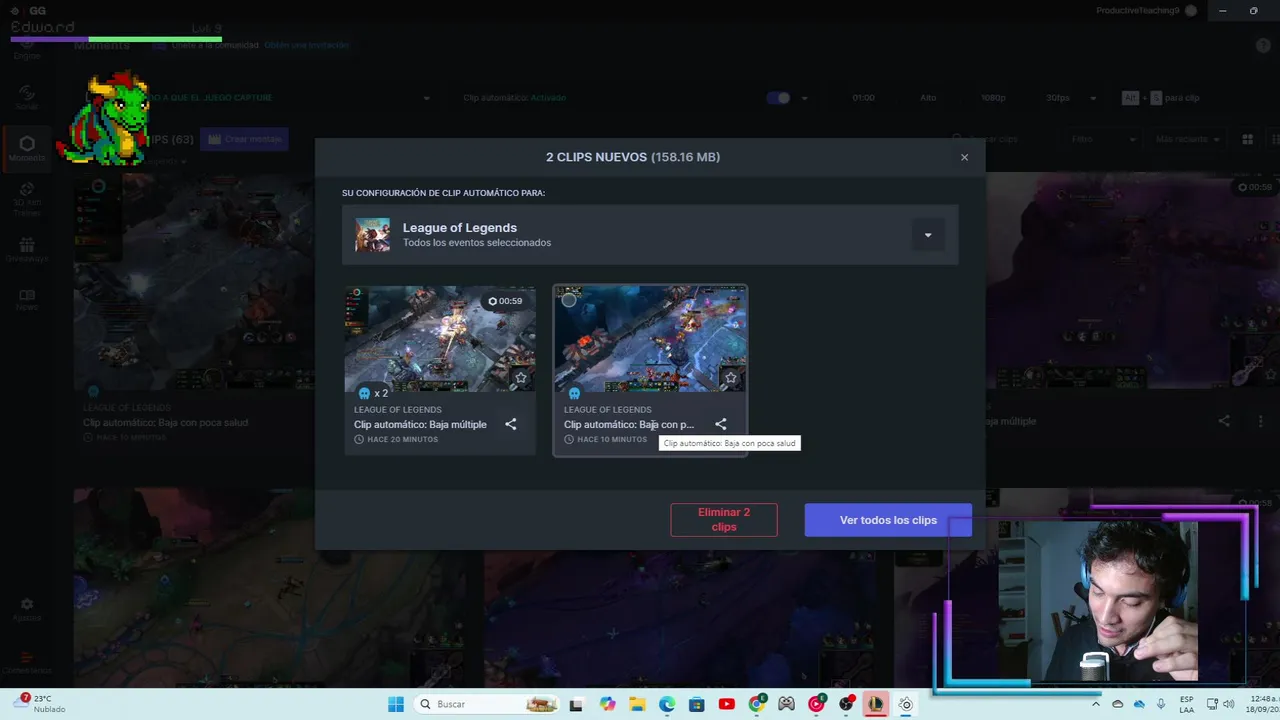Open the Filtro dropdown
This screenshot has width=1280, height=720.
coord(1103,139)
